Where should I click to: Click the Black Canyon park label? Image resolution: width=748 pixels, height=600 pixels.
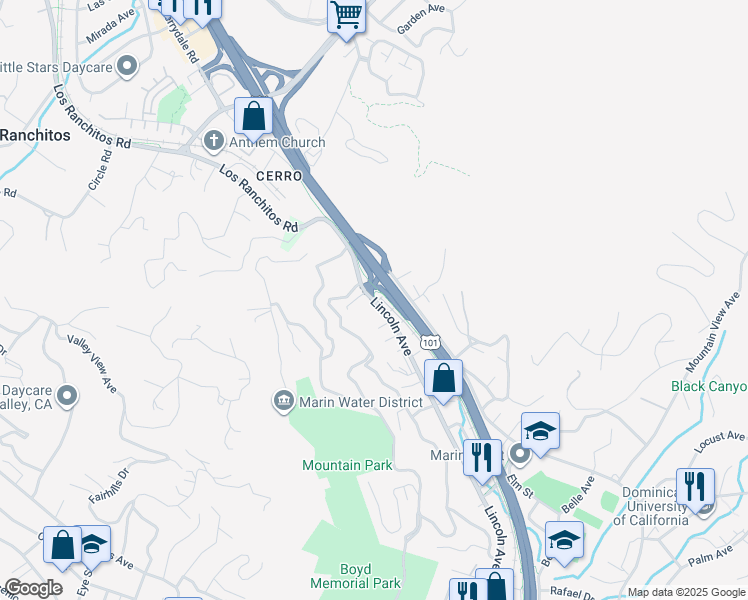point(709,386)
